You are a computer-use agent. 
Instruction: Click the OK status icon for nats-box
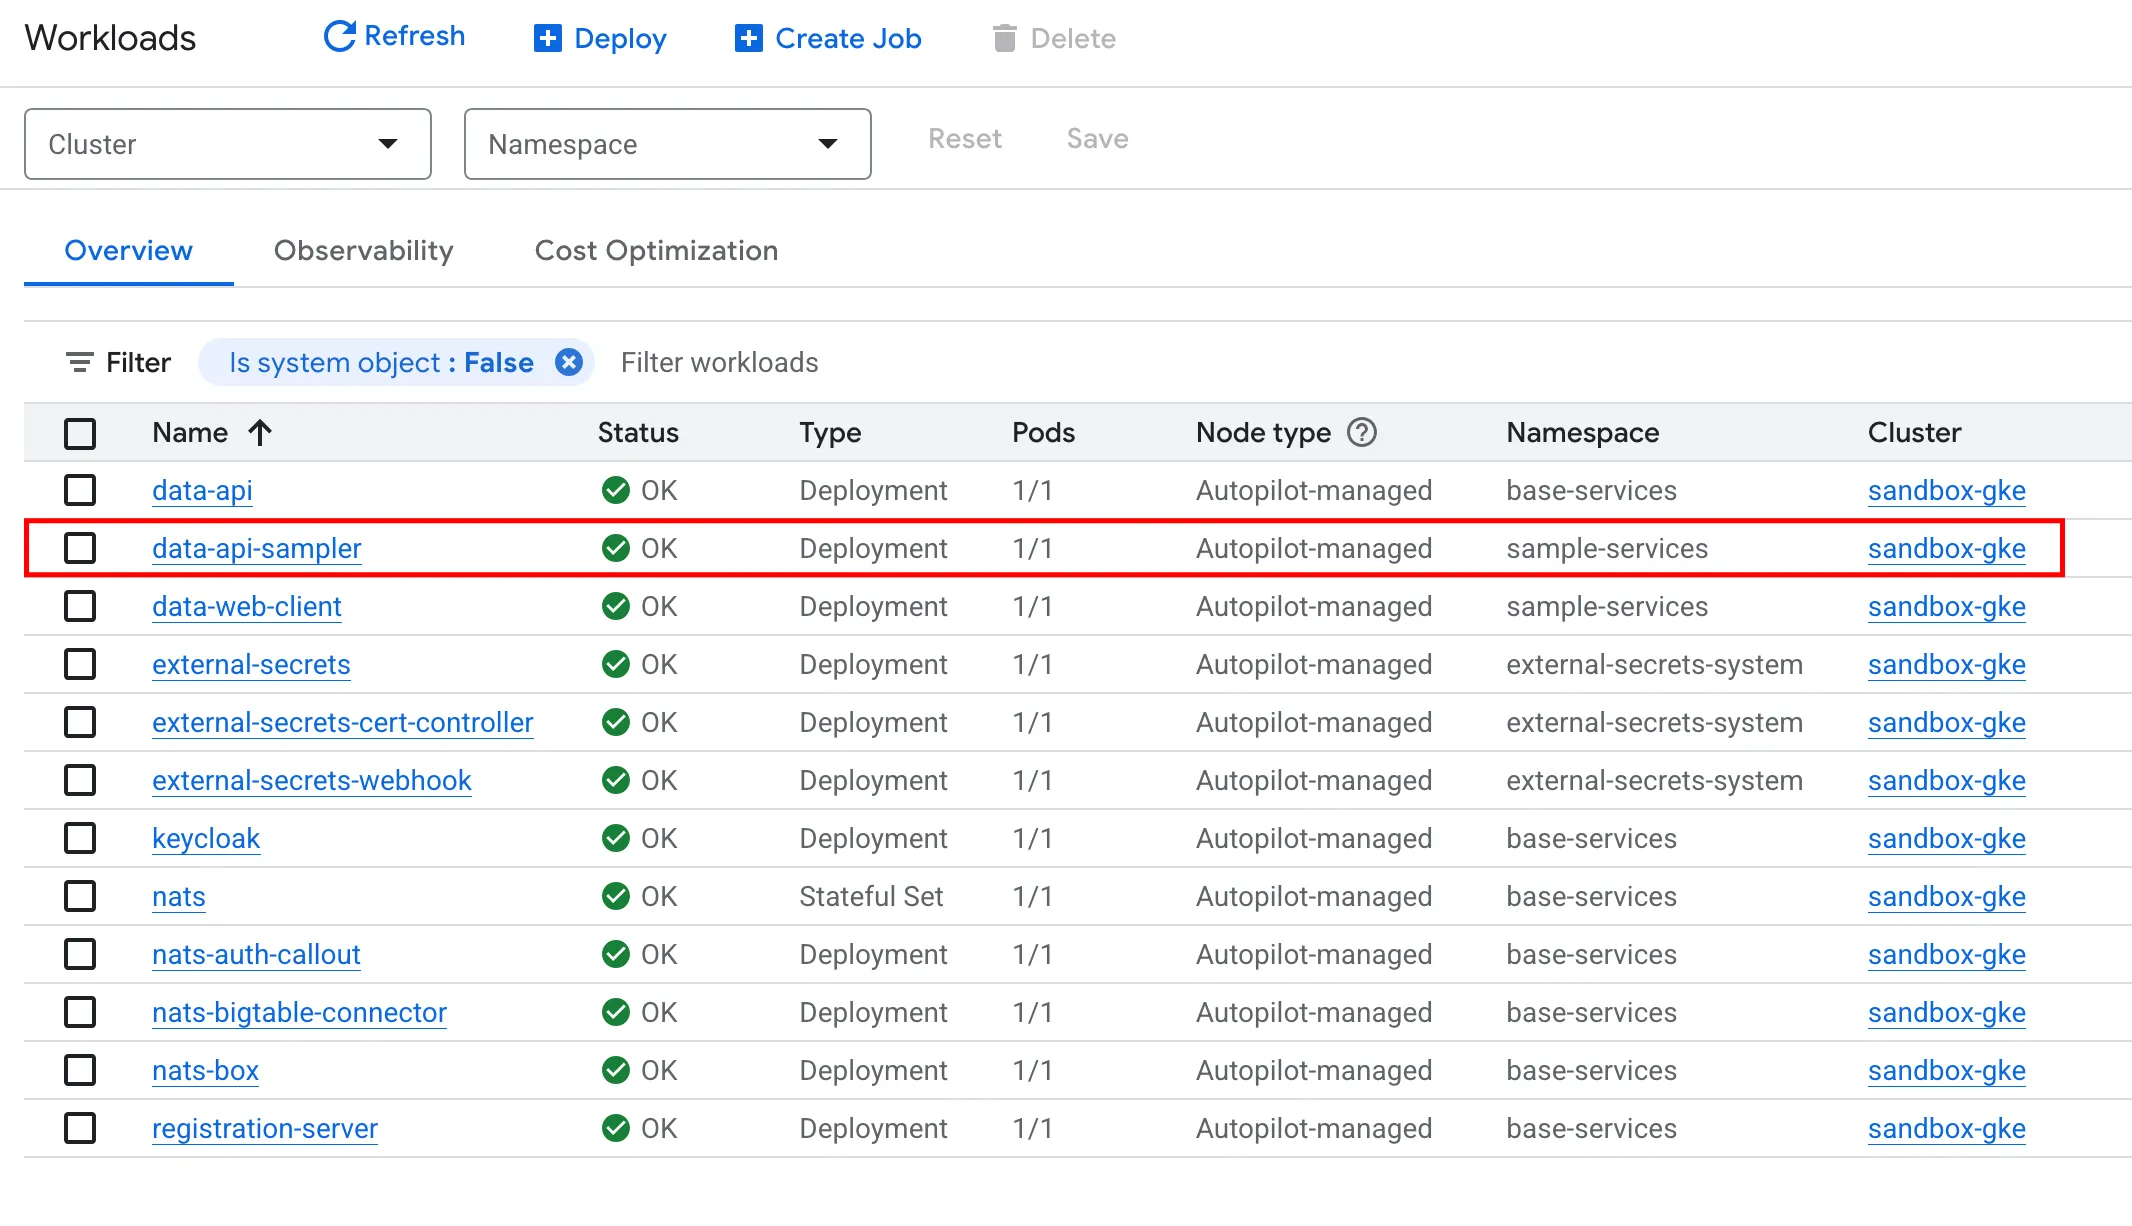click(x=616, y=1070)
